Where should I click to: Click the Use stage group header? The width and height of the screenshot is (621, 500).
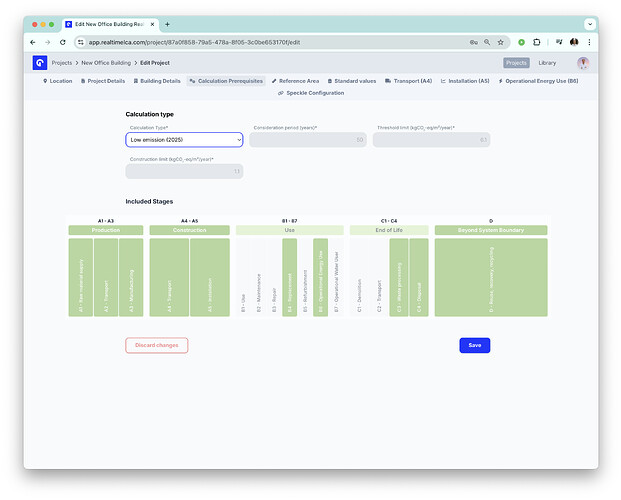pos(290,230)
